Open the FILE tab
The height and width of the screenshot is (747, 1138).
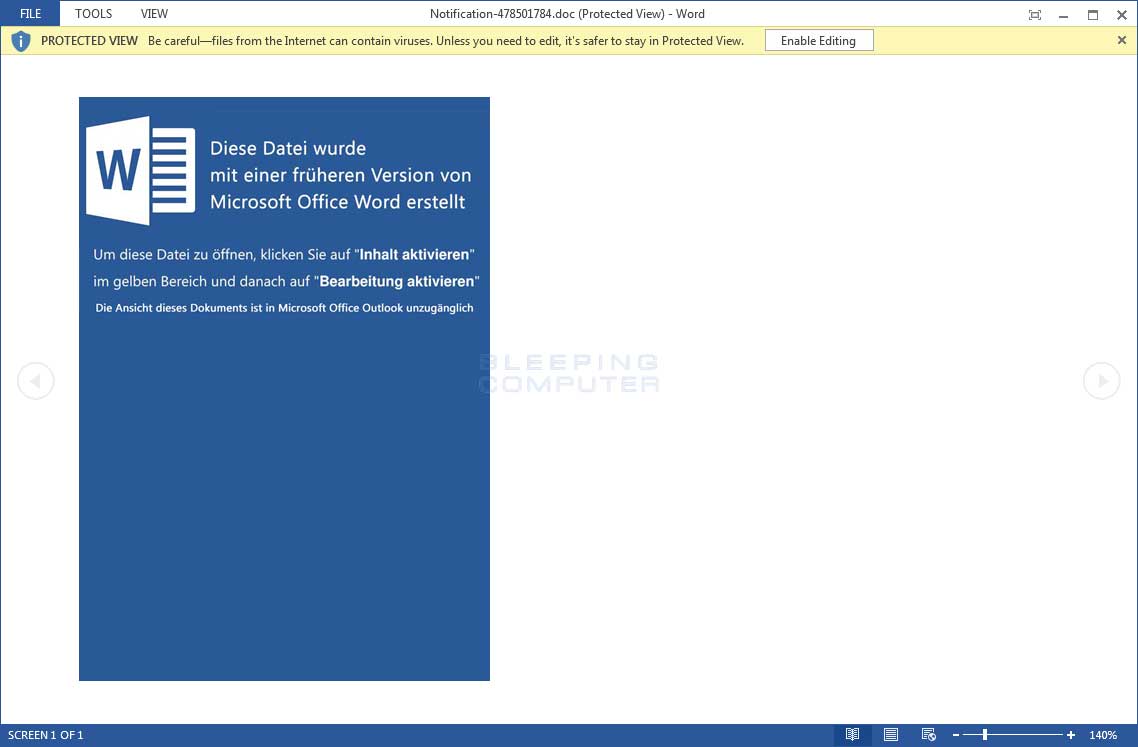(30, 14)
